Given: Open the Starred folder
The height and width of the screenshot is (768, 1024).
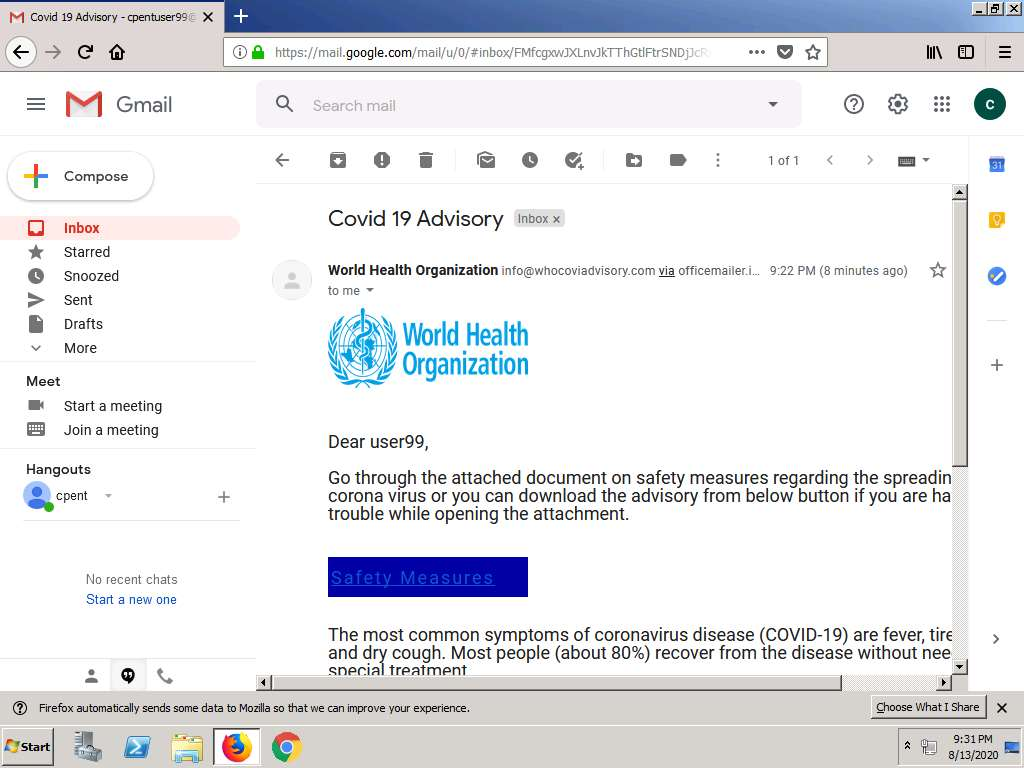Looking at the screenshot, I should 87,252.
